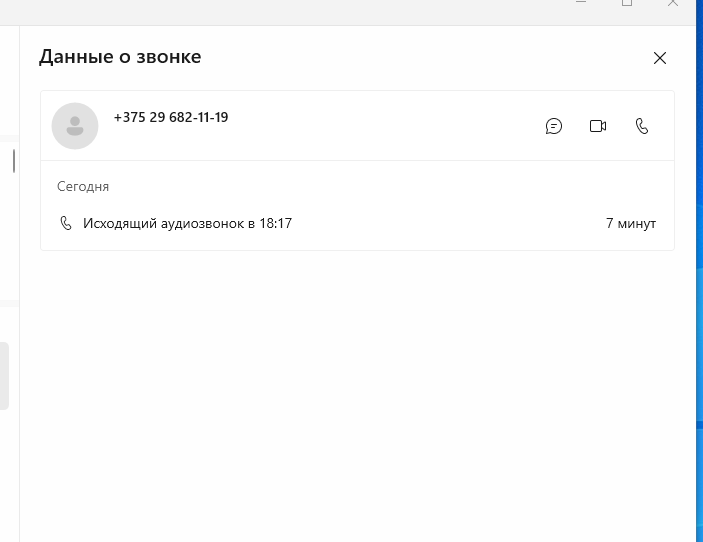The height and width of the screenshot is (542, 703).
Task: Click the left sidebar scrollbar thumb
Action: tap(14, 161)
